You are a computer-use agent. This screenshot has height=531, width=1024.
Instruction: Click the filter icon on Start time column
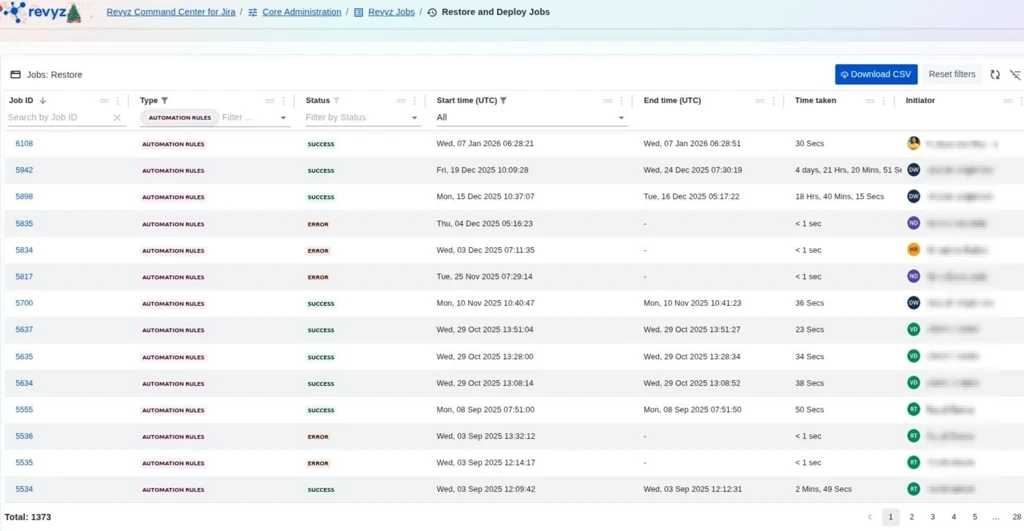pyautogui.click(x=503, y=101)
